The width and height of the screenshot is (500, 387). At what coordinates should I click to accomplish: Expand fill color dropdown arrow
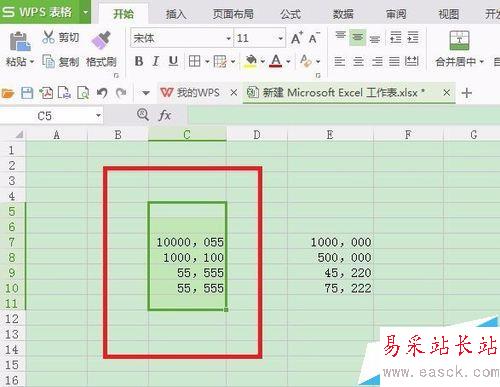(263, 62)
